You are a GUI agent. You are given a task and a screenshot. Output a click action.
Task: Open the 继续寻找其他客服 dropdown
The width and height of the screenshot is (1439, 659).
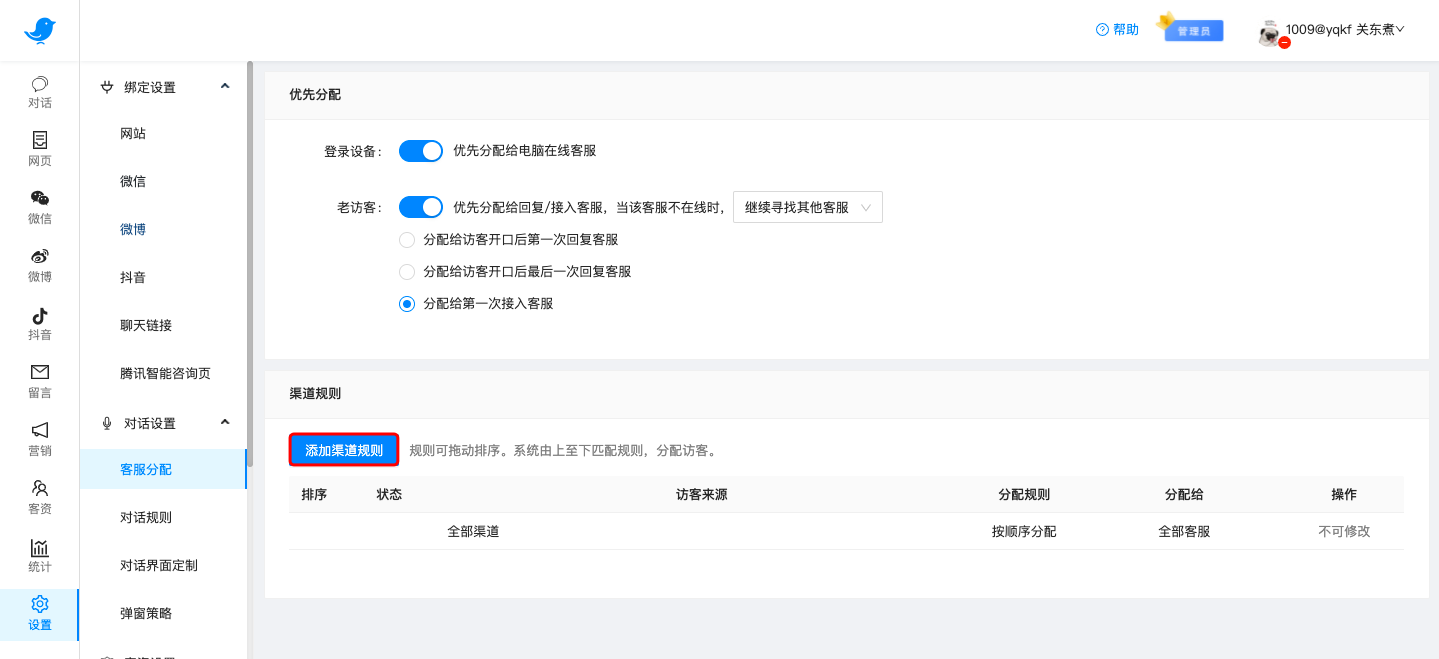[807, 206]
